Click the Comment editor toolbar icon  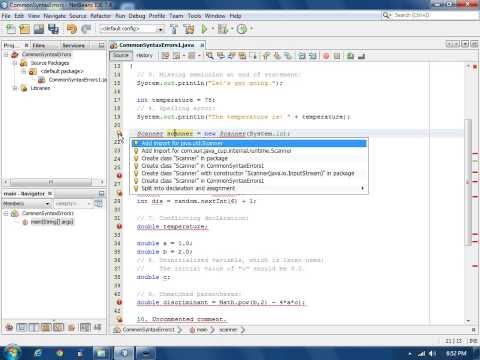350,56
